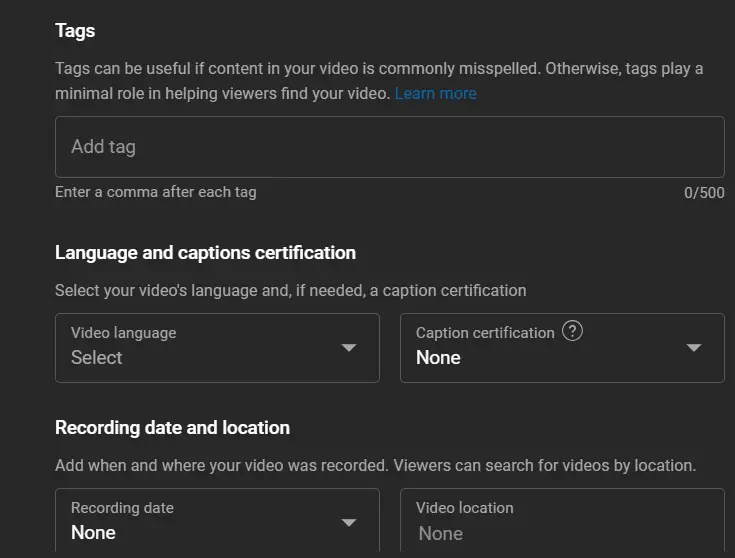Click the Recording date and location heading
This screenshot has height=558, width=735.
click(x=172, y=428)
